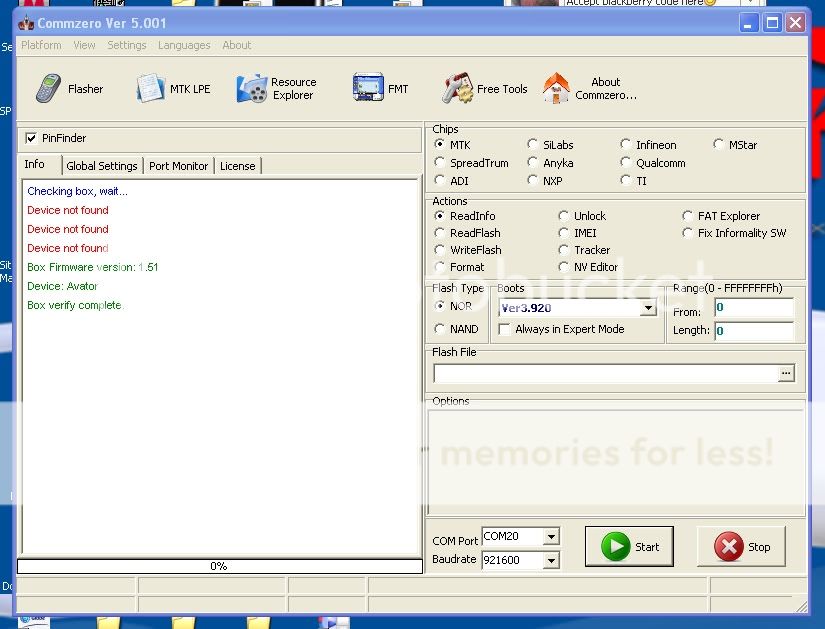Expand the Boots version dropdown

[648, 308]
